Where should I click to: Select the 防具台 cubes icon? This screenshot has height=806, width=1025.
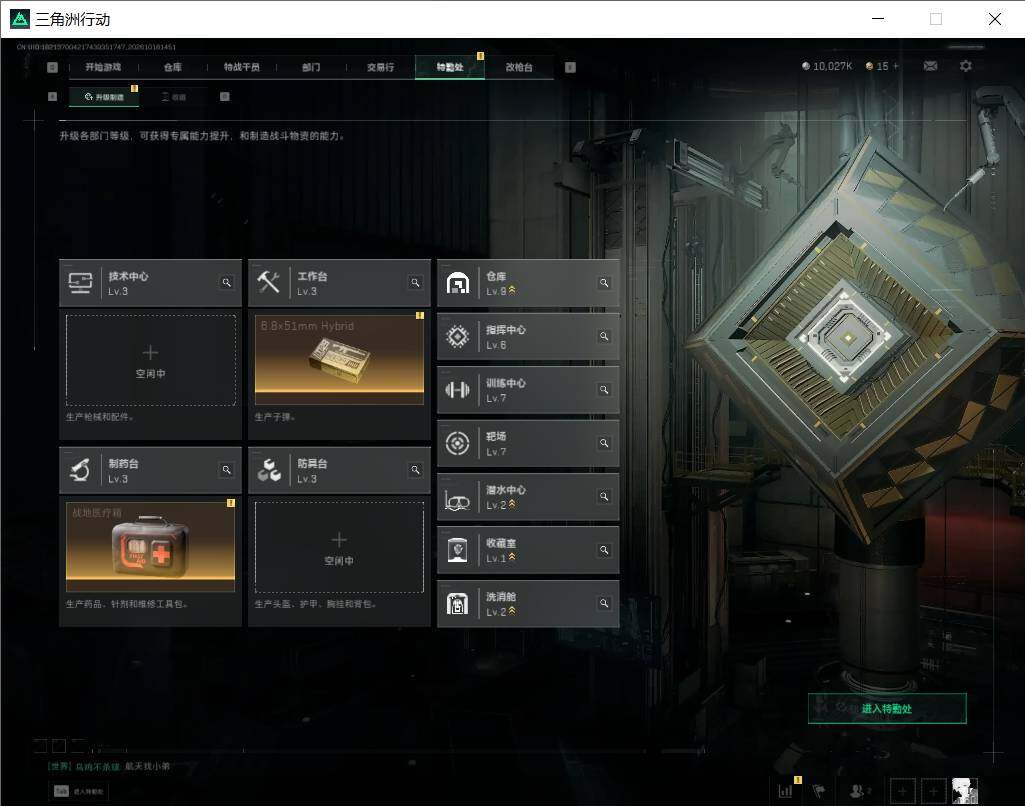pos(269,470)
